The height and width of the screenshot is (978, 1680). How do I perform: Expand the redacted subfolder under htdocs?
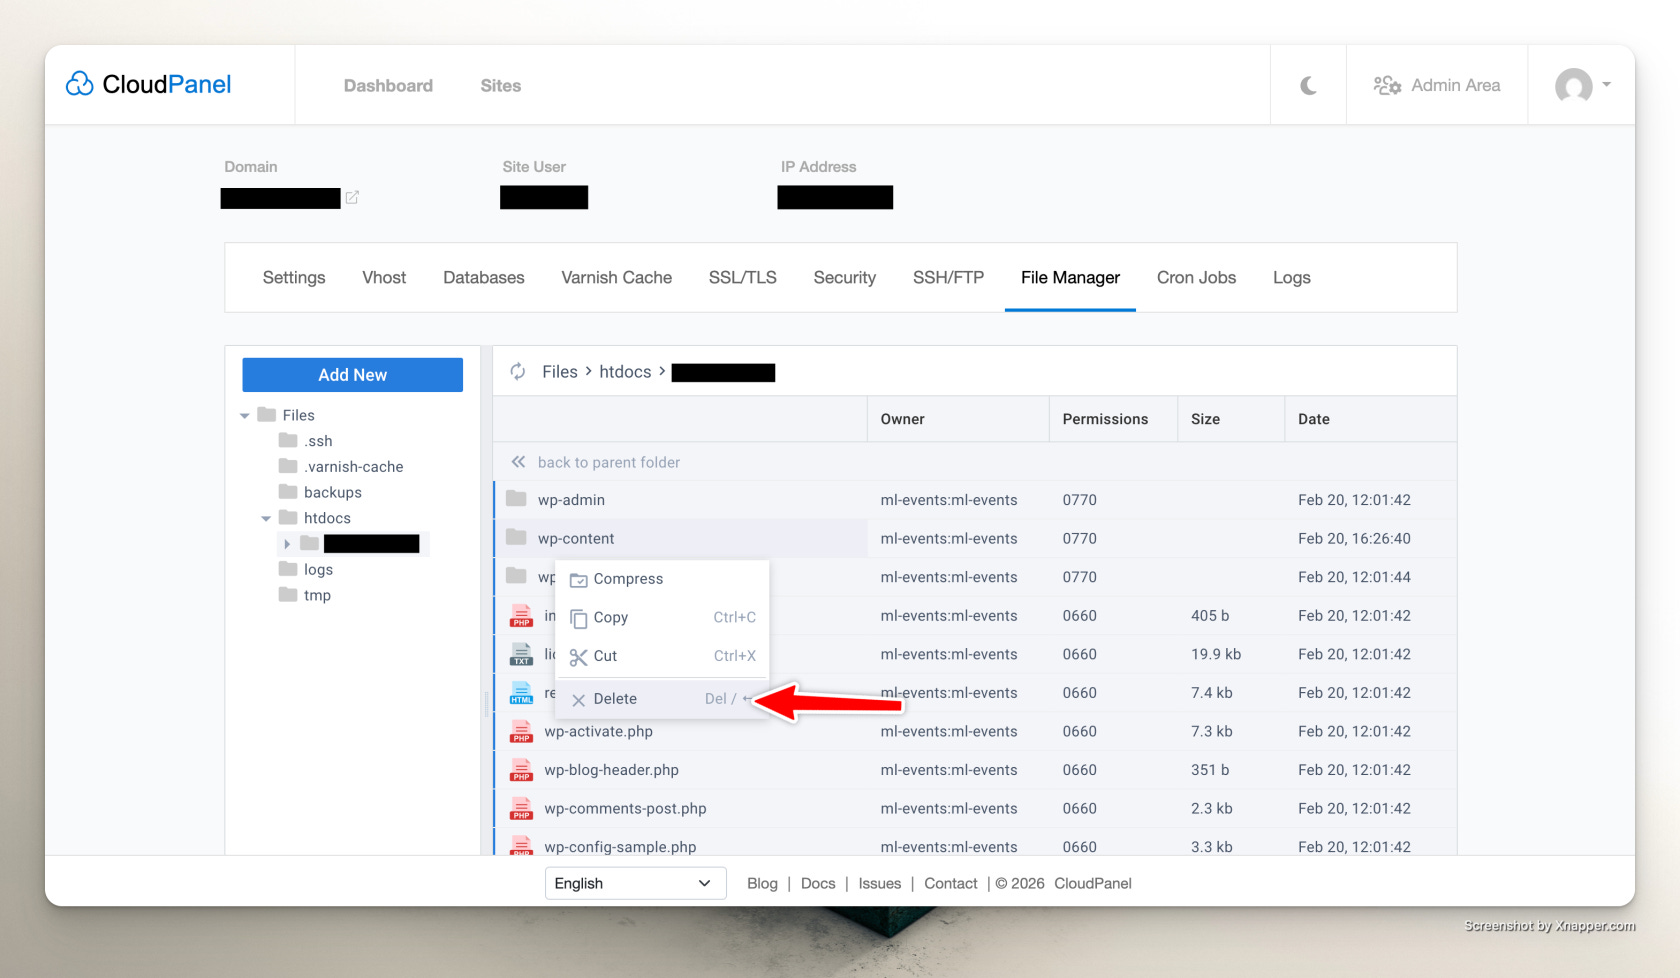(287, 544)
